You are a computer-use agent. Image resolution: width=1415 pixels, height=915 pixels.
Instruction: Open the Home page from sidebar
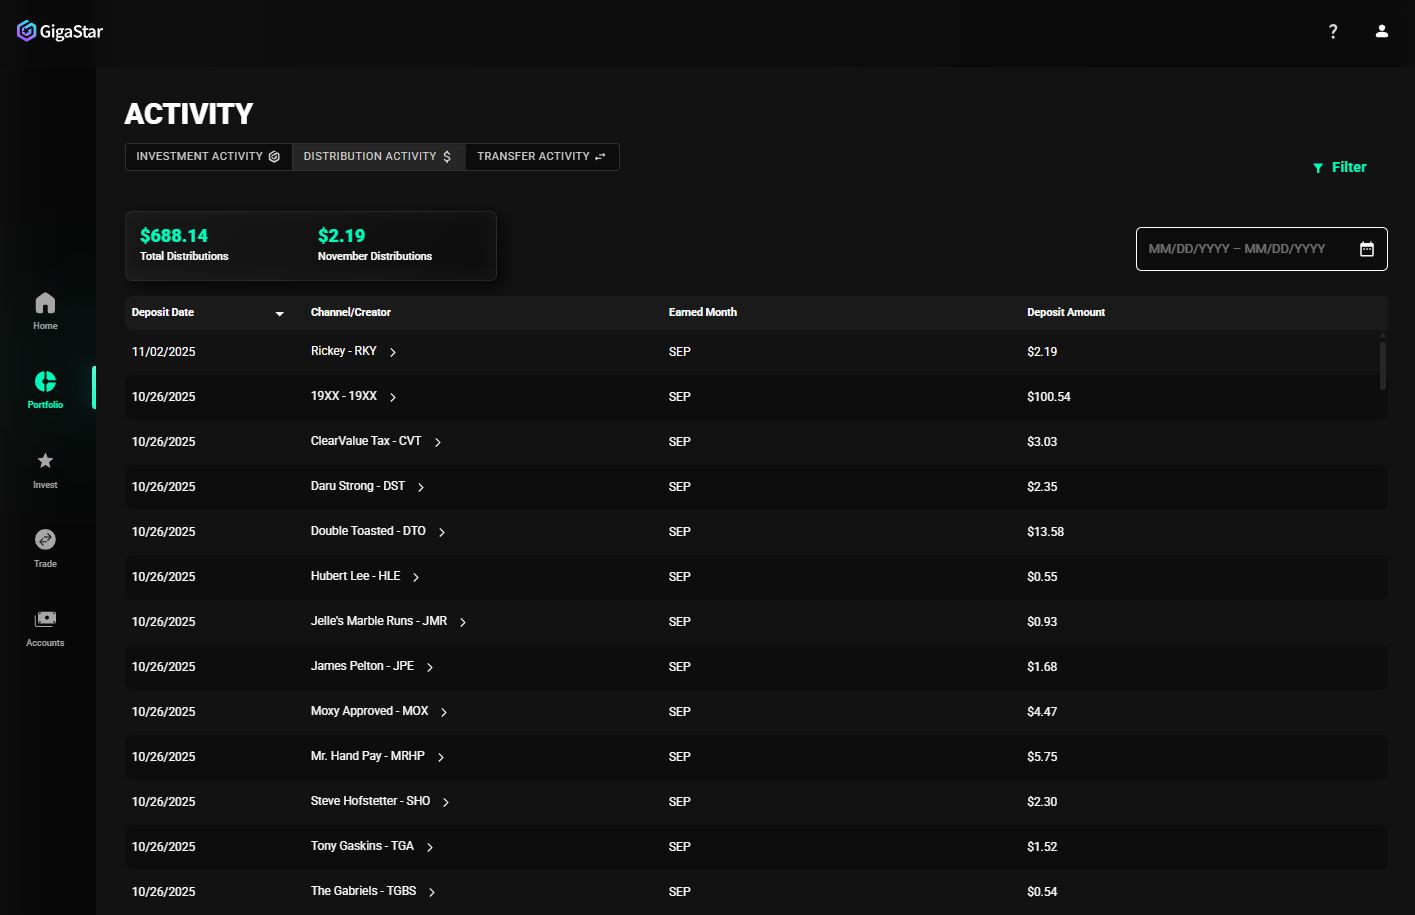pyautogui.click(x=45, y=308)
